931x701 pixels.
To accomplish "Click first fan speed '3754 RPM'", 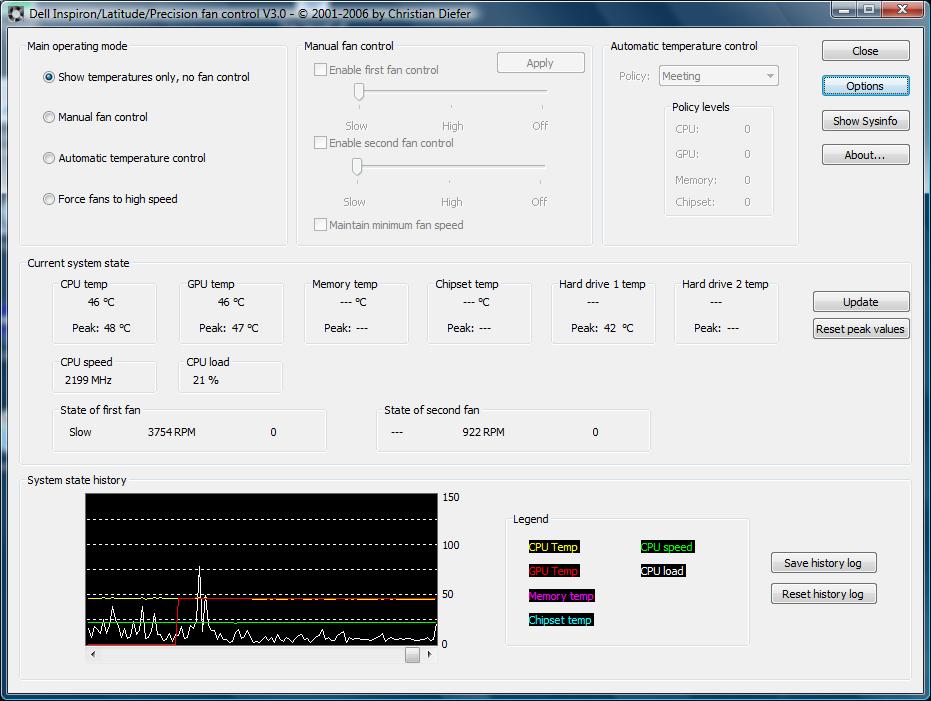I will (172, 432).
